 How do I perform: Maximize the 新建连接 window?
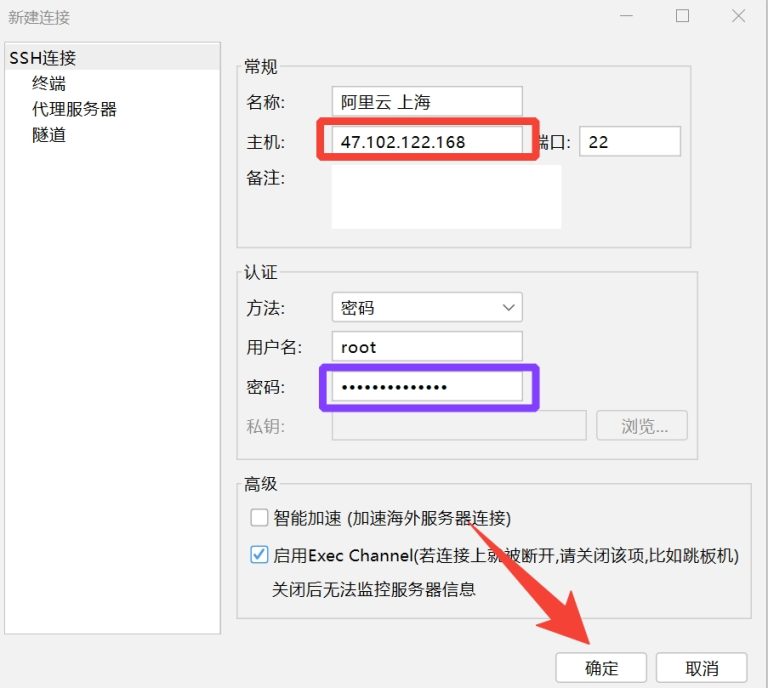click(x=682, y=16)
